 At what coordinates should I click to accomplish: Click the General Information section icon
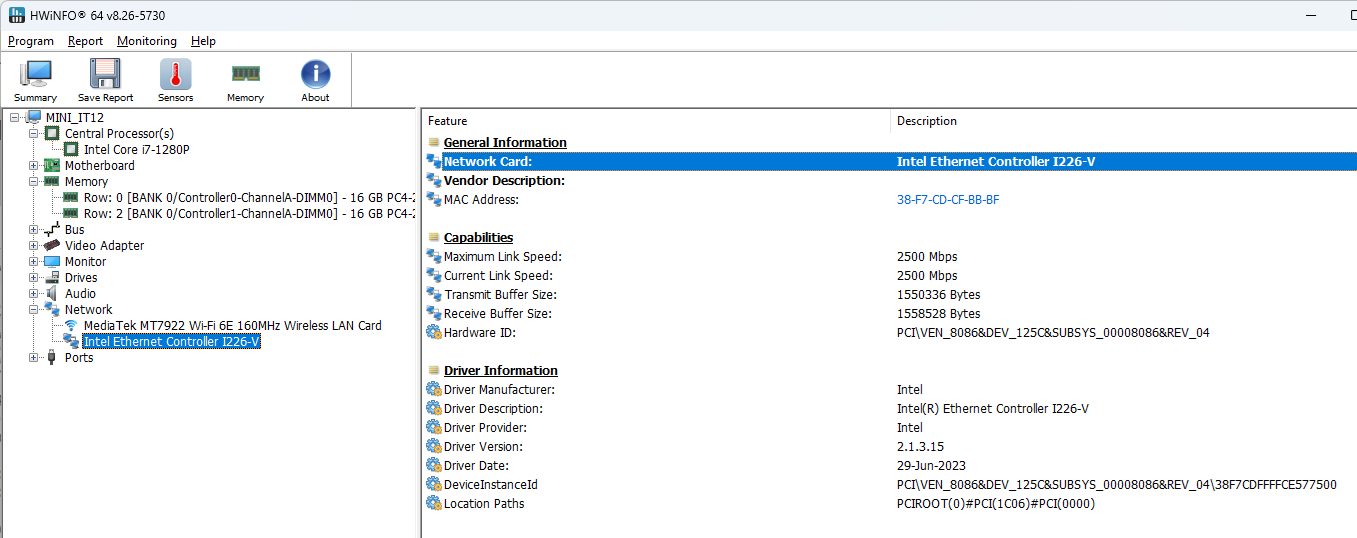[434, 142]
